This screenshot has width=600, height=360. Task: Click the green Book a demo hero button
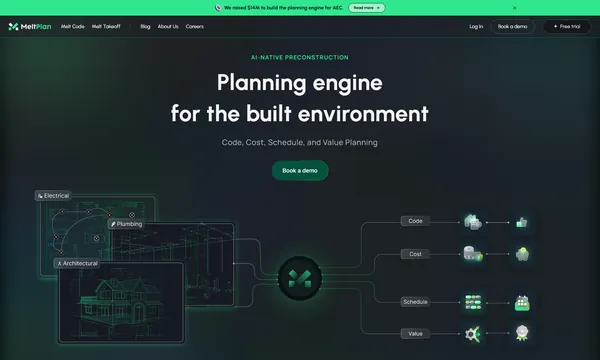(x=300, y=170)
